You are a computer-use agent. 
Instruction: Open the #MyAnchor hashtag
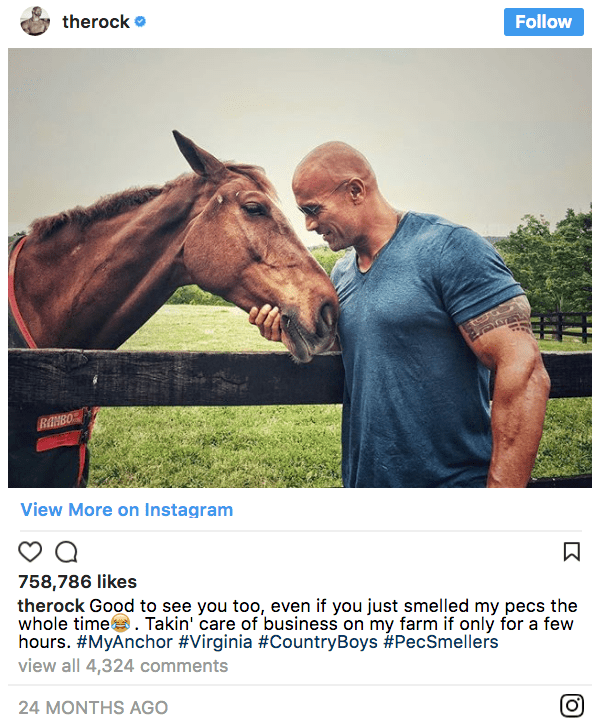click(125, 642)
